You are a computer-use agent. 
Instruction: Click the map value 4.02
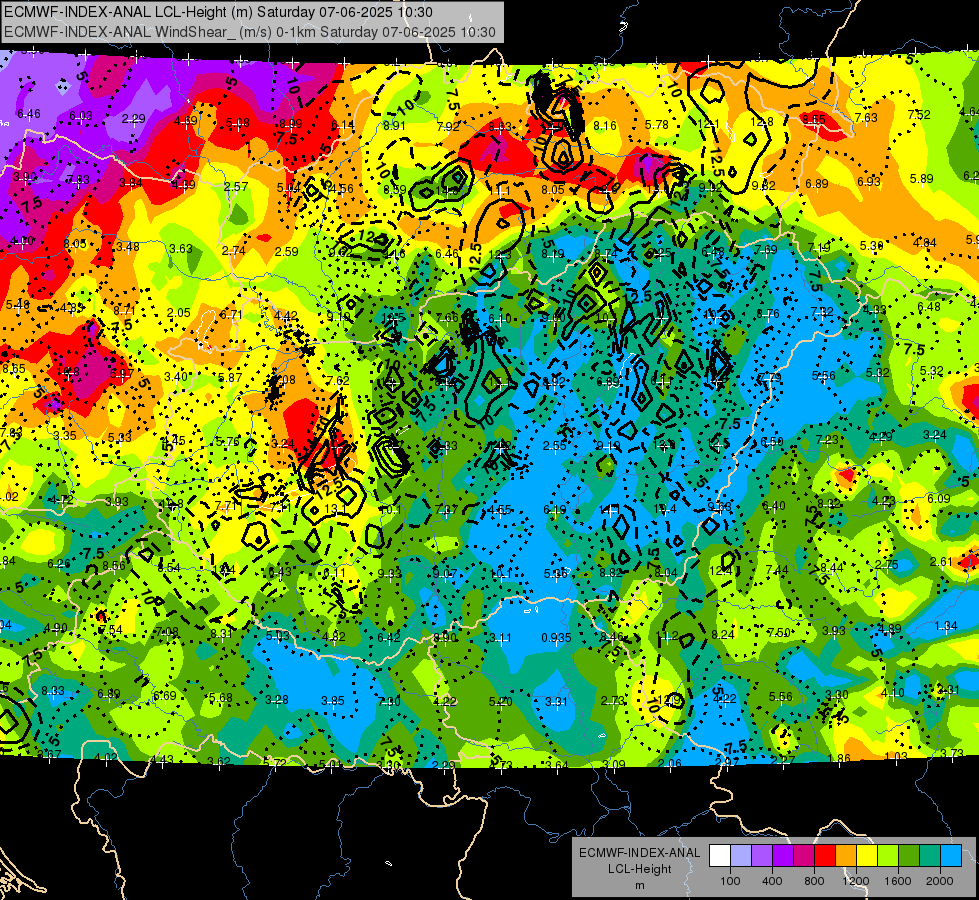105,758
